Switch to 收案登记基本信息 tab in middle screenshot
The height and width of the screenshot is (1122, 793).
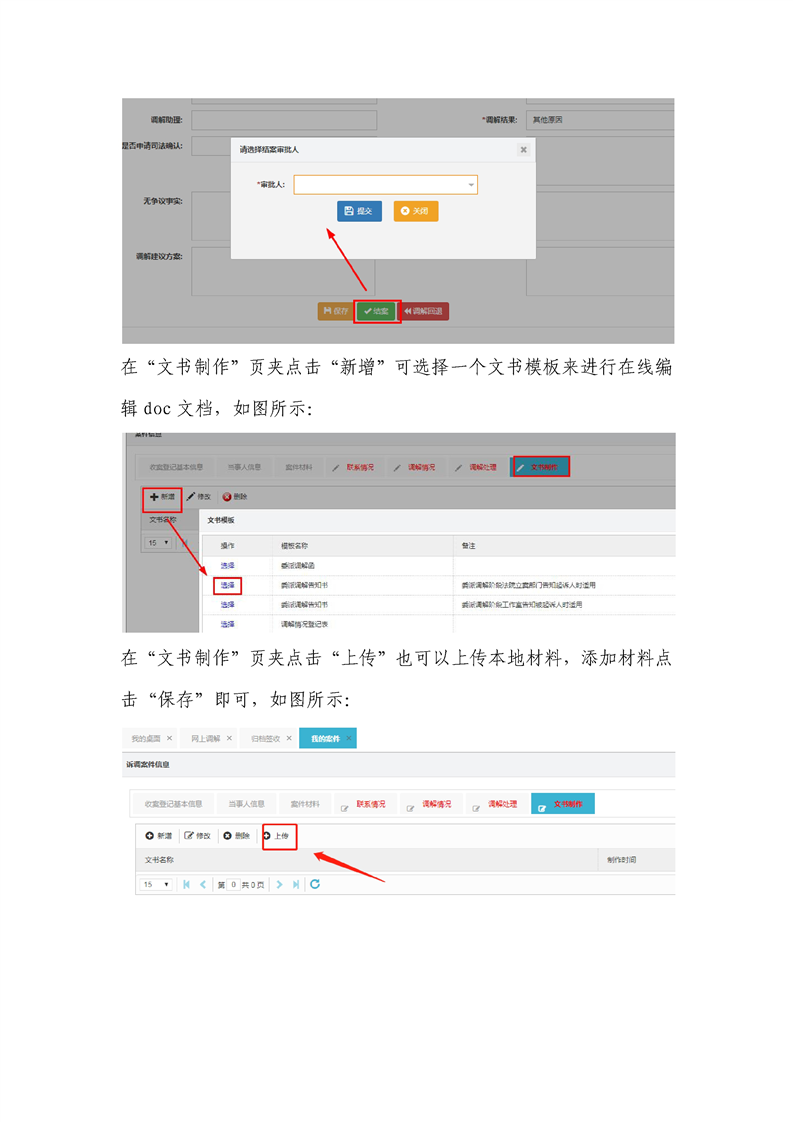pyautogui.click(x=176, y=467)
